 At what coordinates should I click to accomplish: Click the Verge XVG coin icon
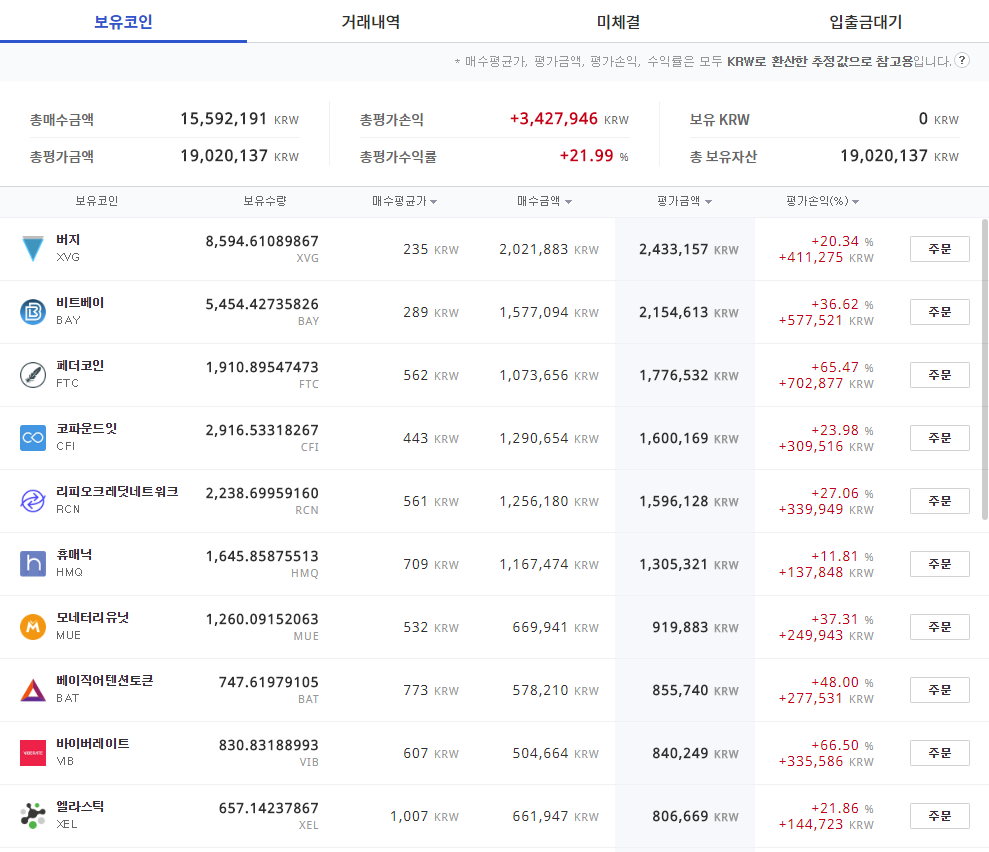[33, 248]
